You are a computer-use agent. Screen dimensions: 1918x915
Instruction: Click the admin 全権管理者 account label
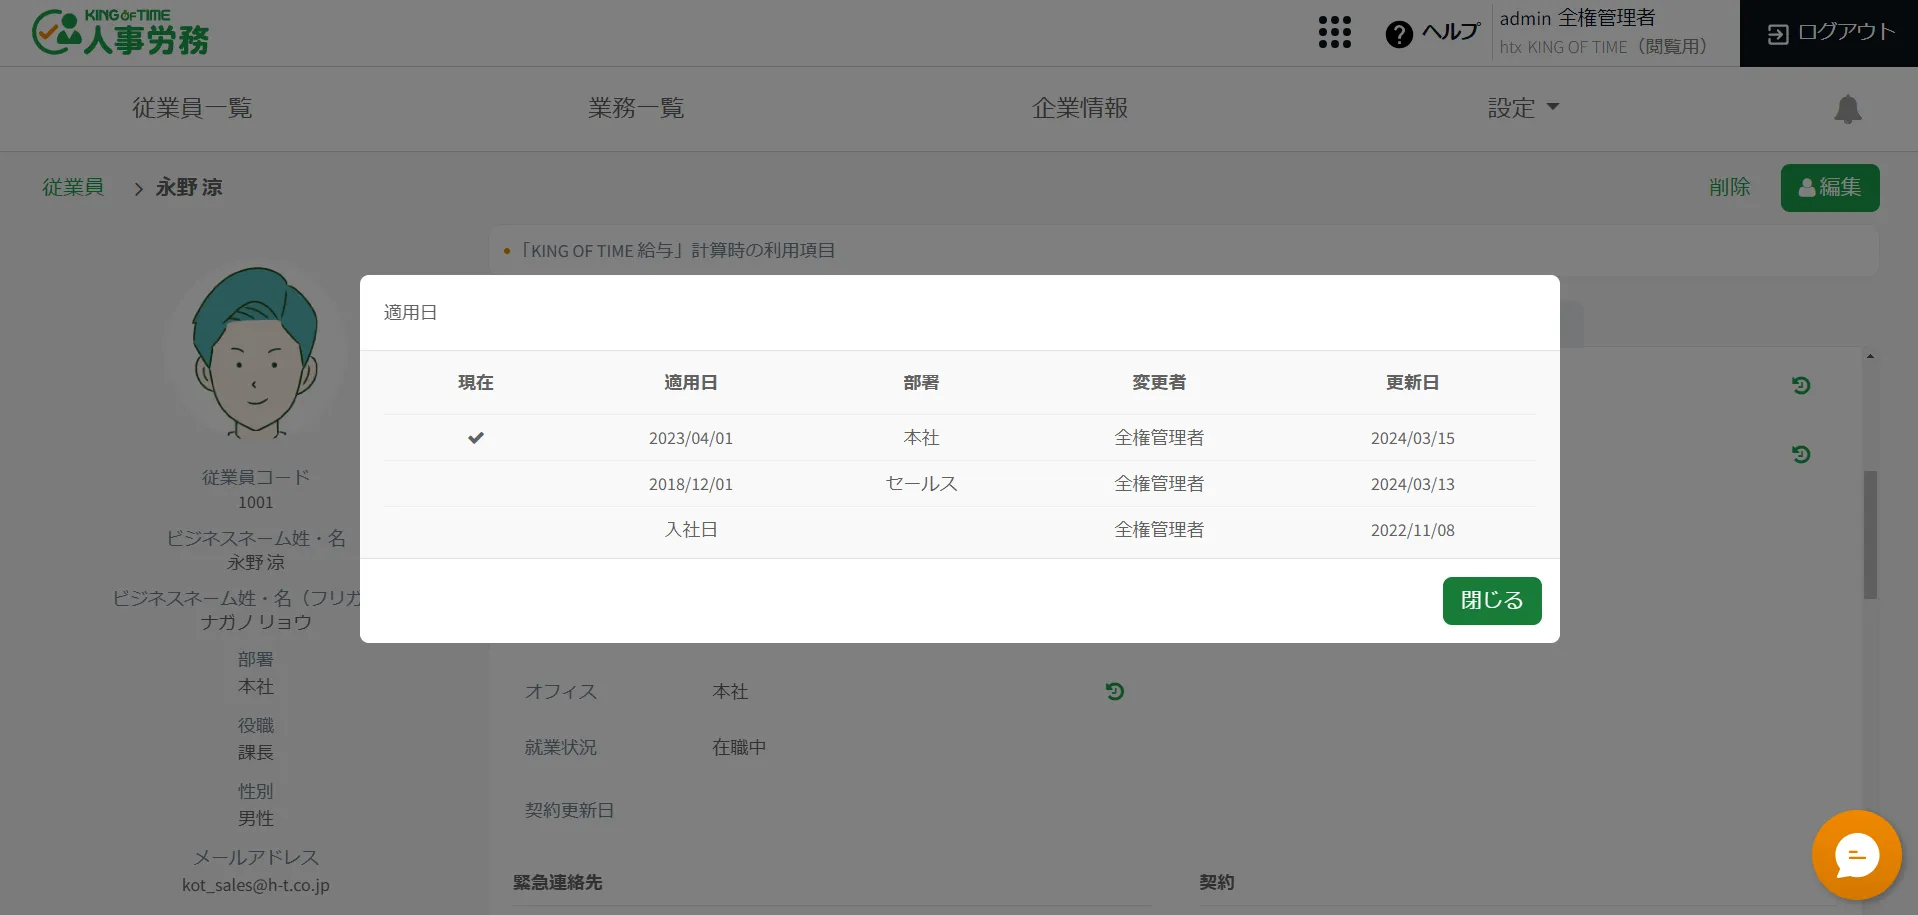click(x=1577, y=18)
